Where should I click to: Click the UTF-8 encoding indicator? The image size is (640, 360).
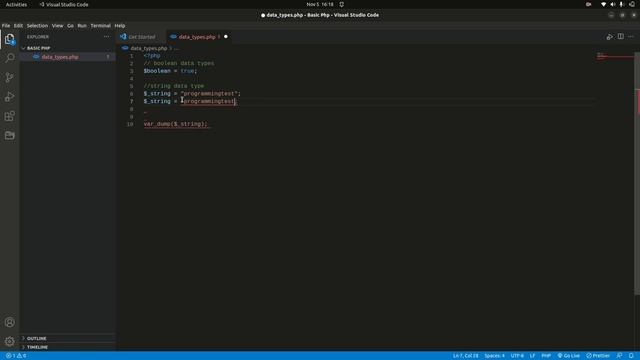[517, 356]
